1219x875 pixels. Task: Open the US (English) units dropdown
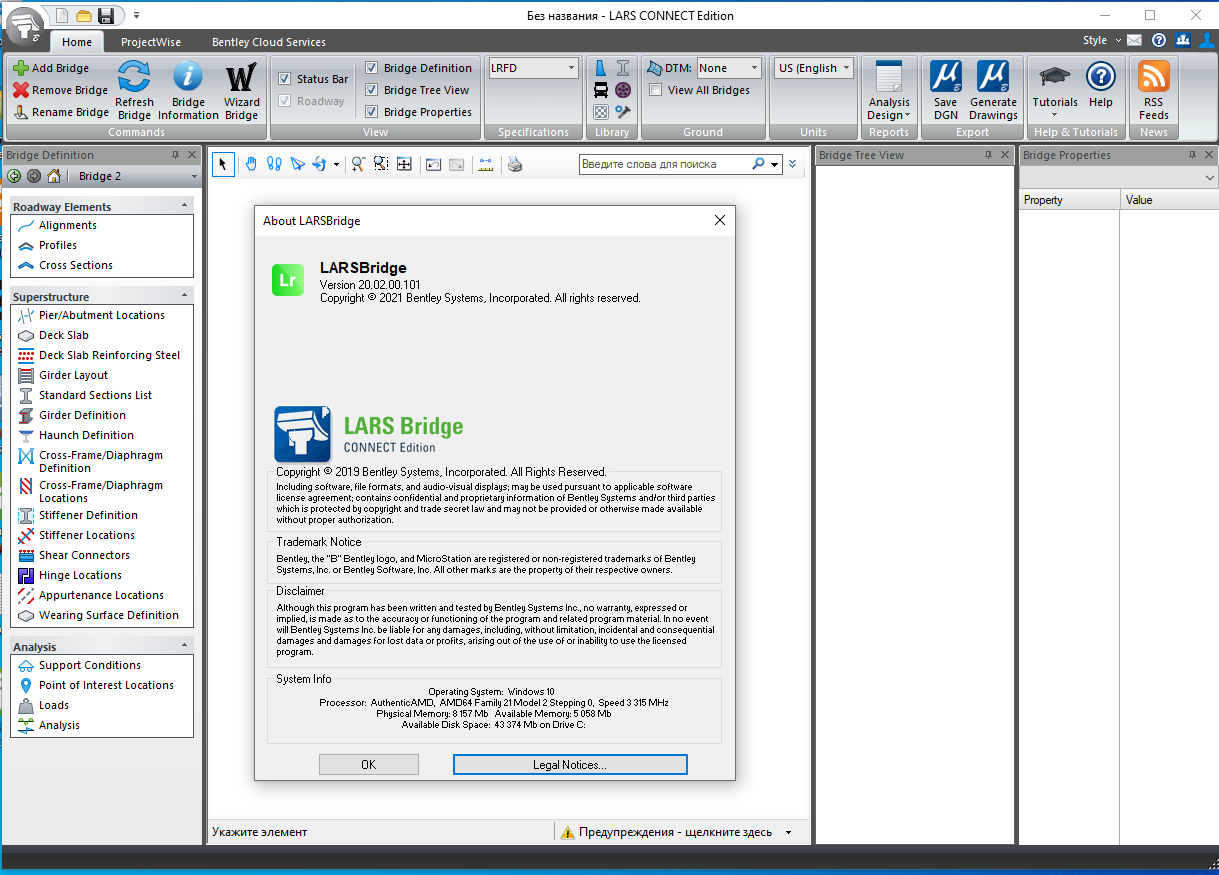coord(814,68)
